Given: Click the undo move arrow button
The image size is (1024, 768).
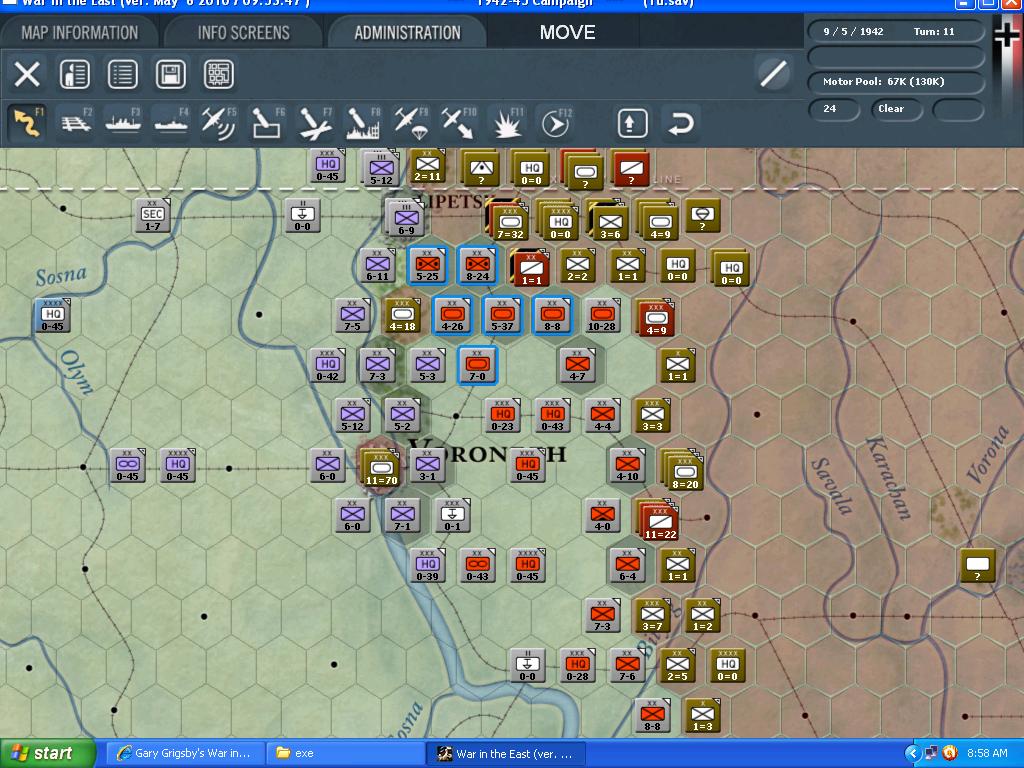Looking at the screenshot, I should click(680, 123).
